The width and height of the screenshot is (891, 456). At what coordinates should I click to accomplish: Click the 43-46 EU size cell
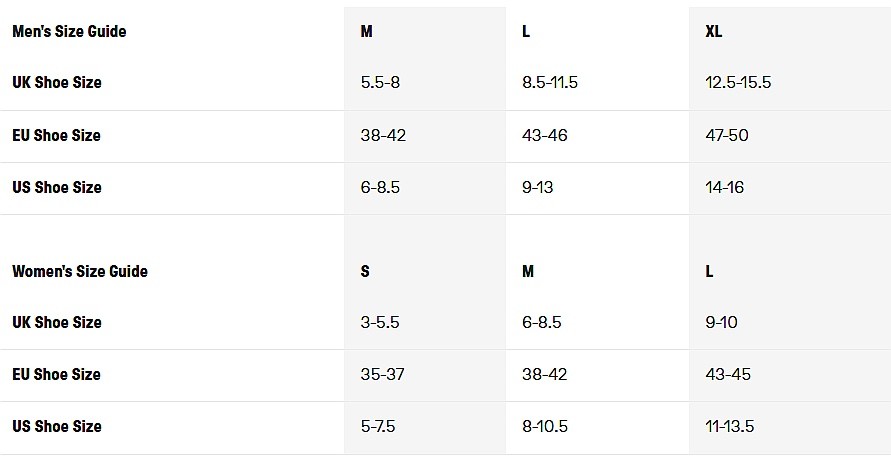point(545,135)
